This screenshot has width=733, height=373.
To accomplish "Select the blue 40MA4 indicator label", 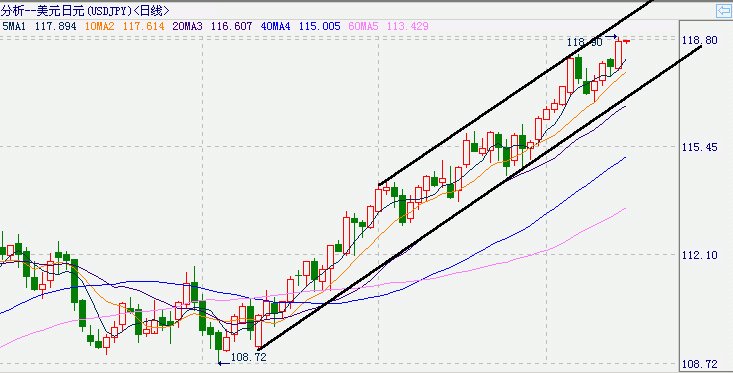I will 275,26.
